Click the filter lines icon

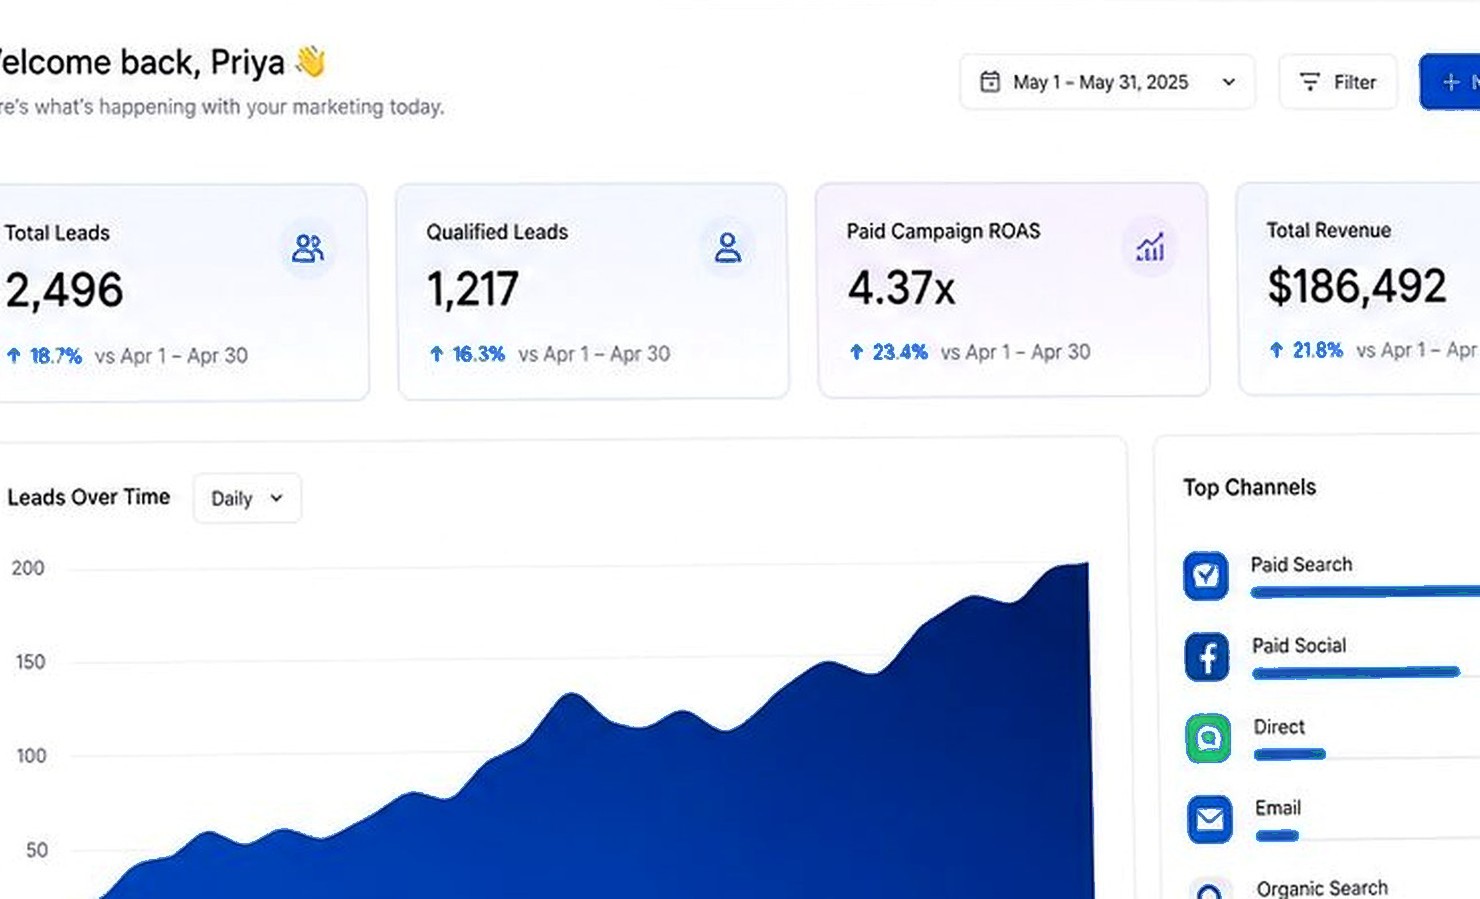1309,82
